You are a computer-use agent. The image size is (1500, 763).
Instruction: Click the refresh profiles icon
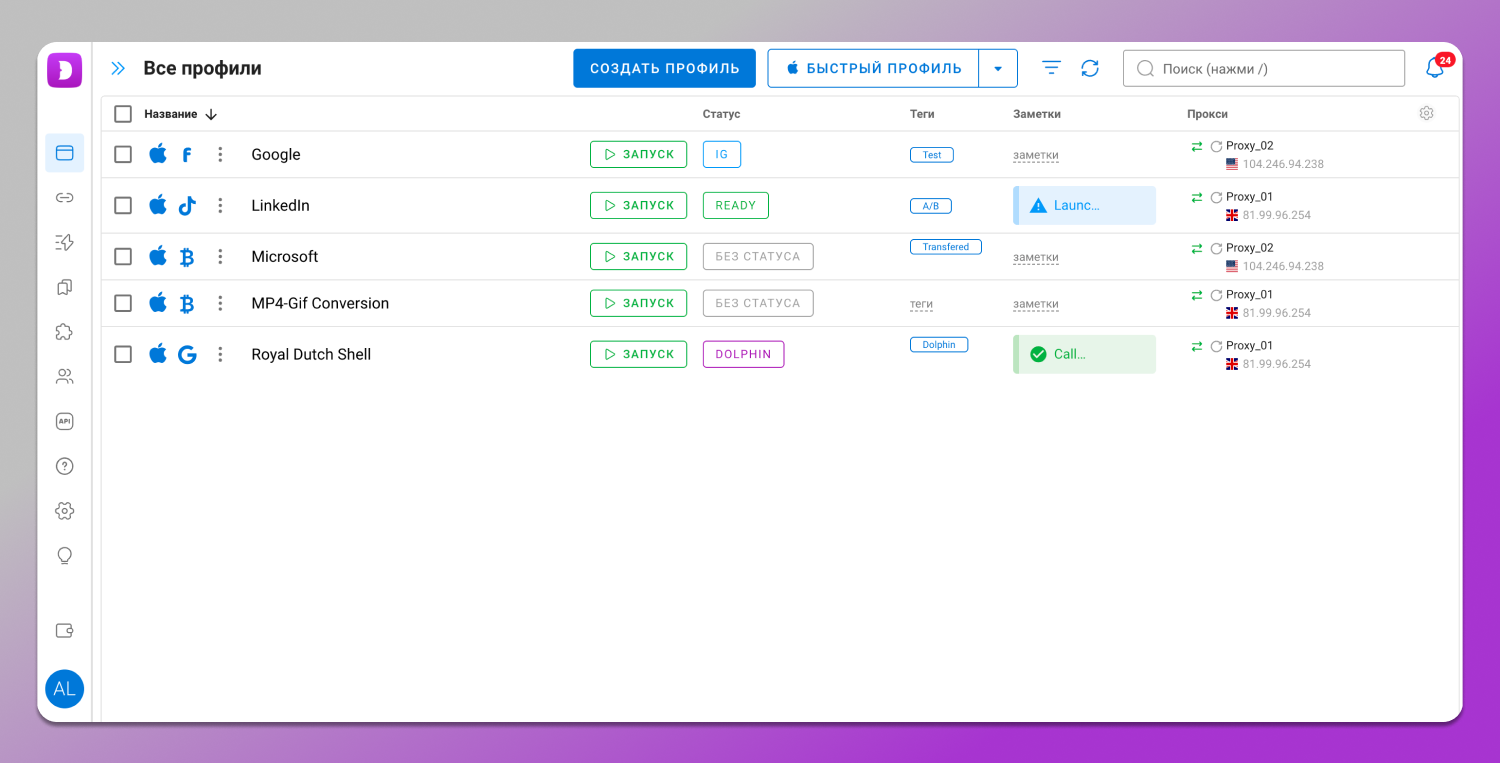point(1090,68)
